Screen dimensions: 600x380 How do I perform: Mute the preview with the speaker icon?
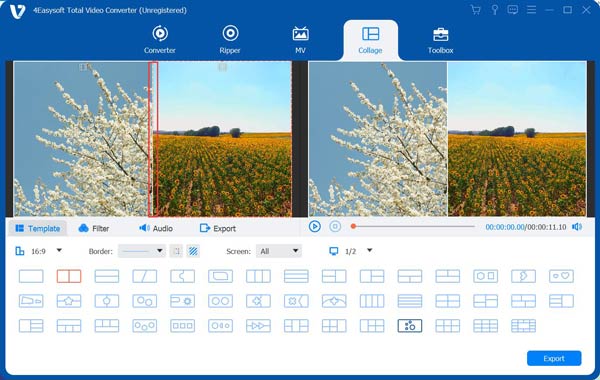[x=577, y=227]
